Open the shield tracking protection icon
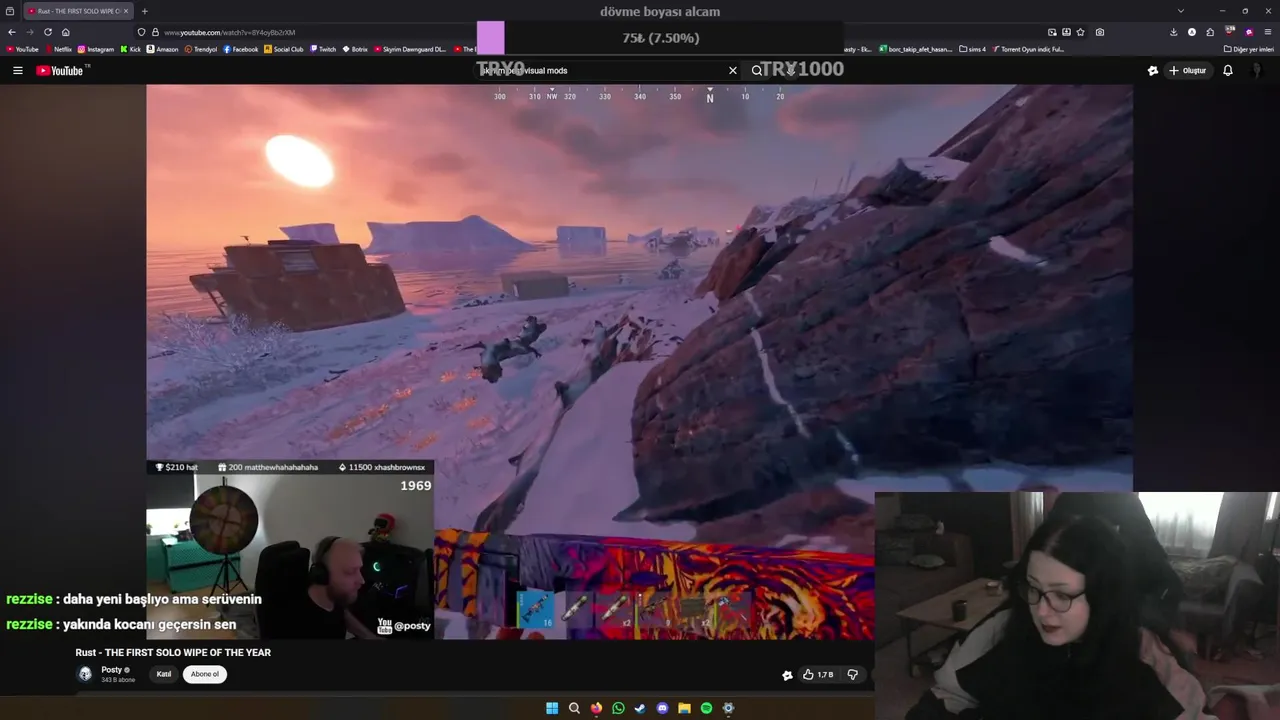Viewport: 1280px width, 720px height. click(x=142, y=32)
